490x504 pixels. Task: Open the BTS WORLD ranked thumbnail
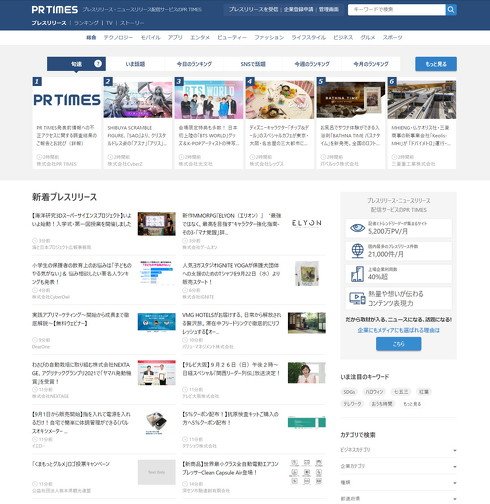(209, 99)
